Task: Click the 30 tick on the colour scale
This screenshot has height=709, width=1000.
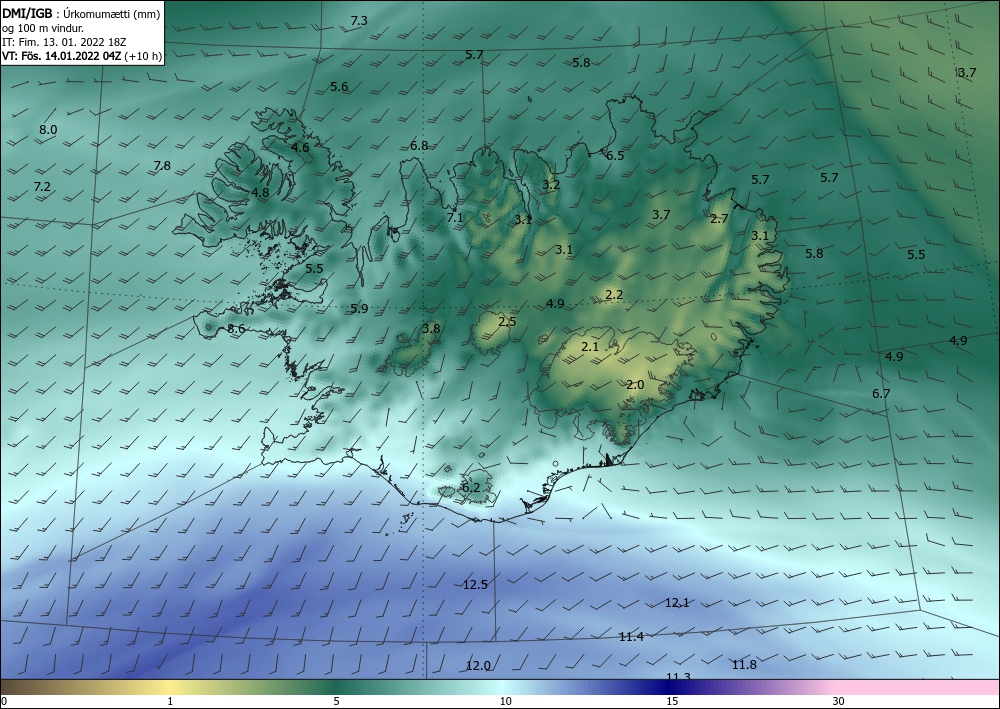Action: point(839,702)
